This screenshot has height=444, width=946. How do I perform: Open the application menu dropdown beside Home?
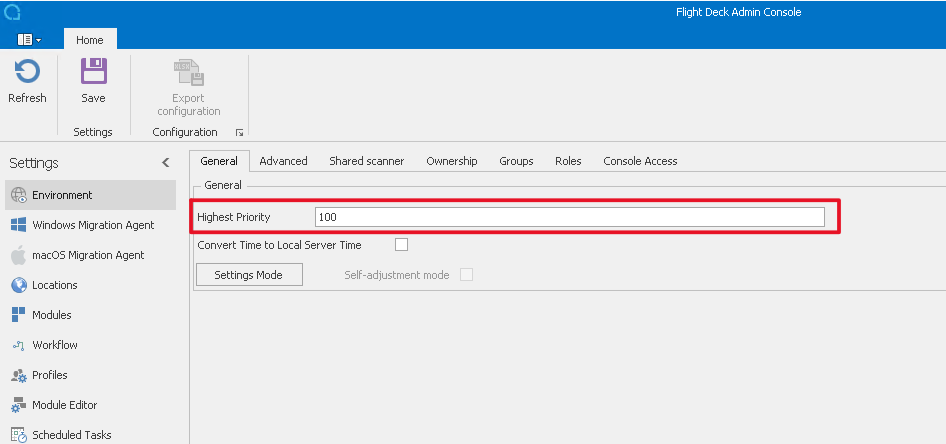(x=30, y=40)
